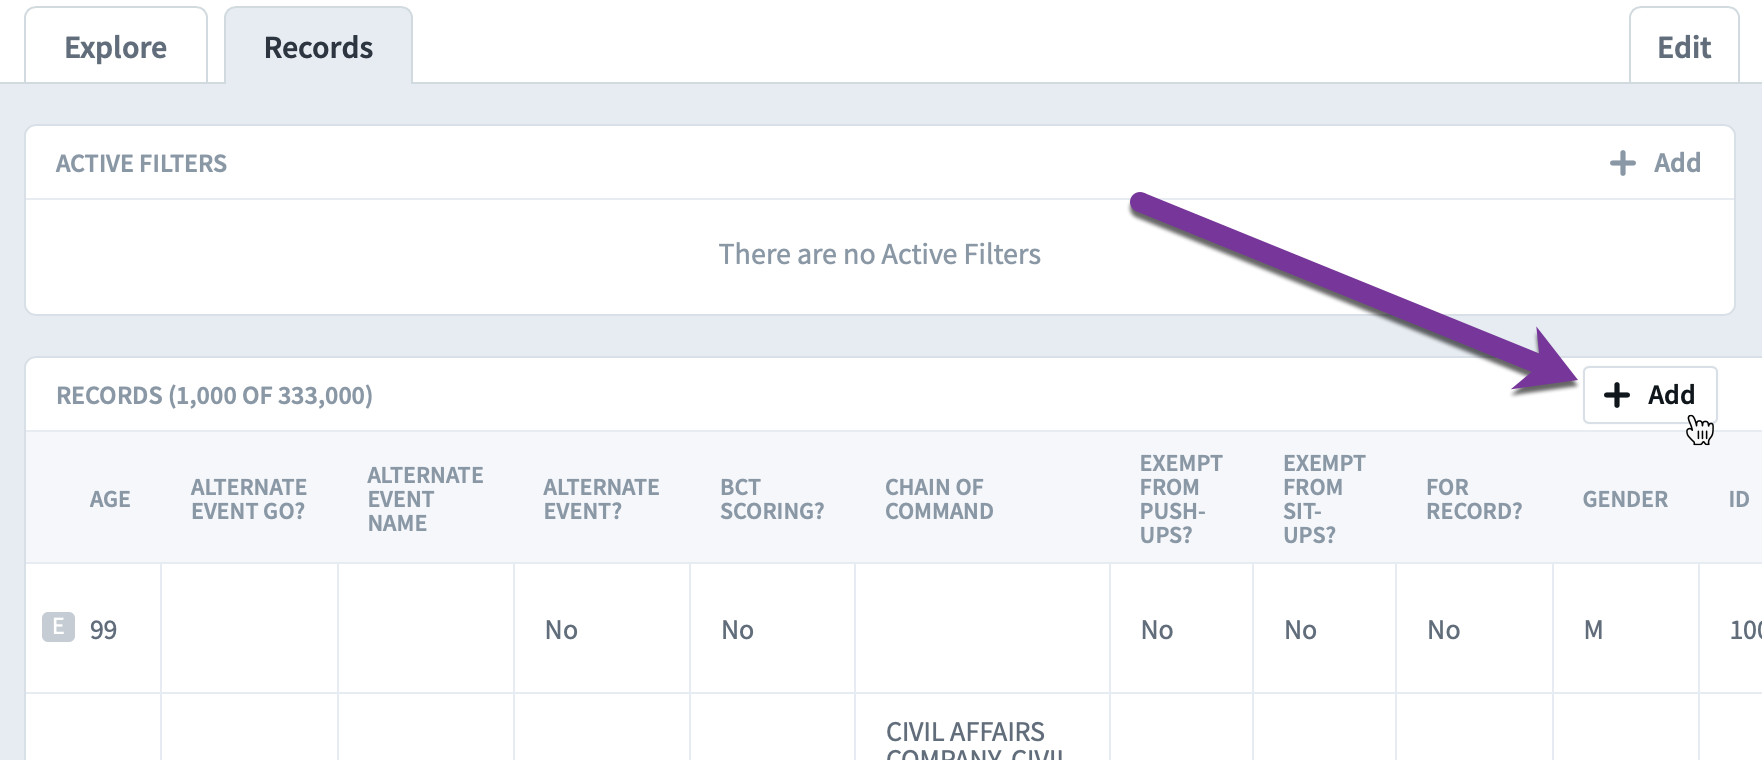Sort by FOR RECORD? column header

[x=1474, y=499]
